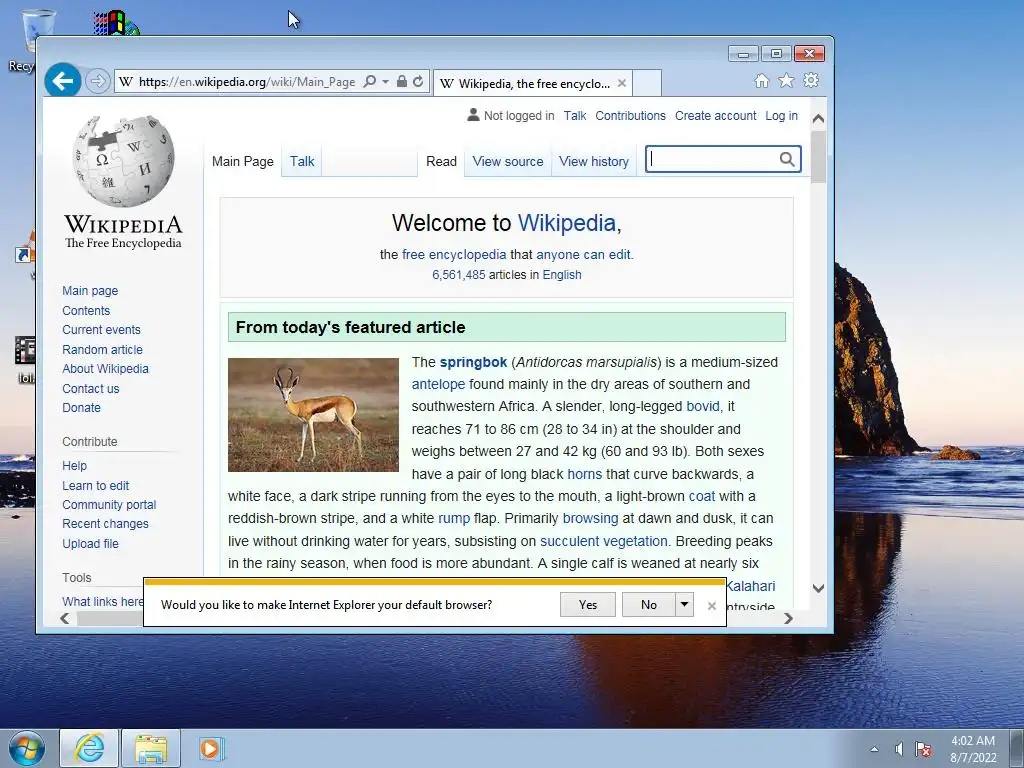The height and width of the screenshot is (768, 1024).
Task: Click the volume speaker tray icon
Action: pos(899,749)
